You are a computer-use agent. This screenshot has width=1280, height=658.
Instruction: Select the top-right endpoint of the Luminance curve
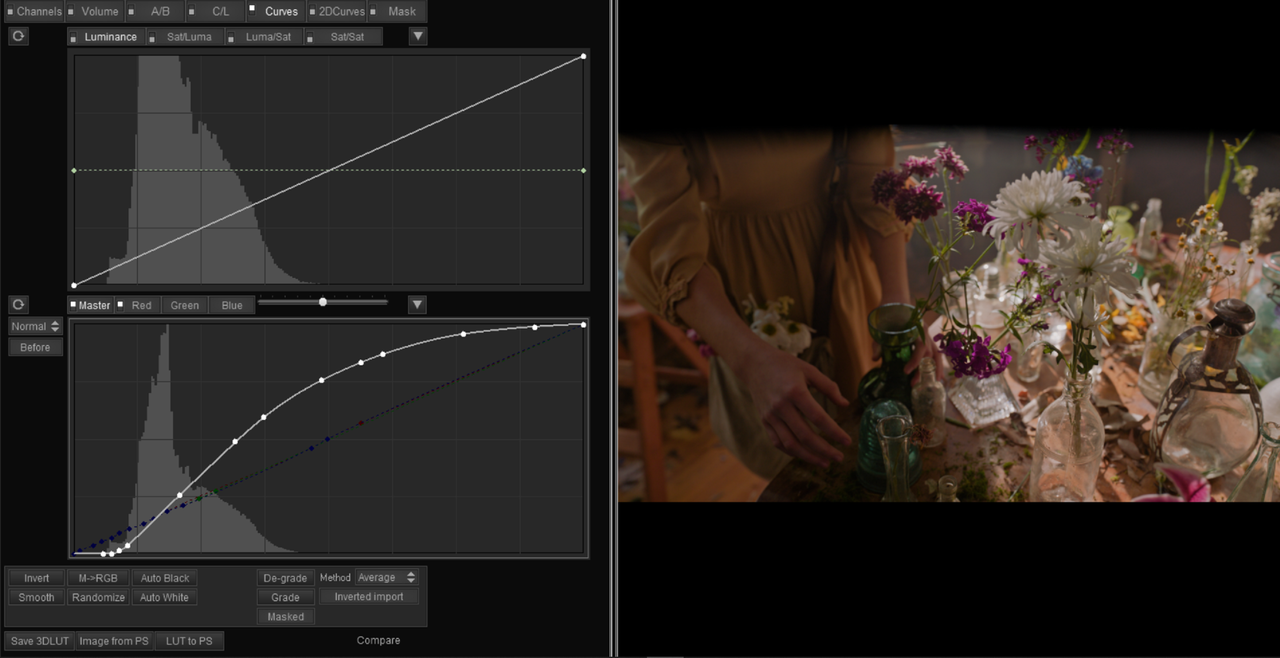pos(583,56)
